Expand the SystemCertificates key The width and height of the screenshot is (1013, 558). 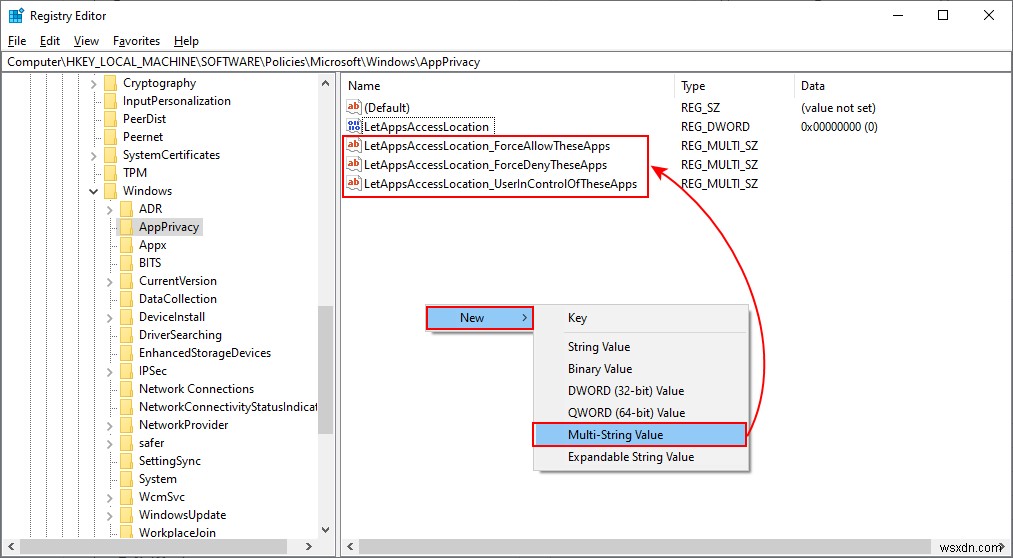[94, 155]
